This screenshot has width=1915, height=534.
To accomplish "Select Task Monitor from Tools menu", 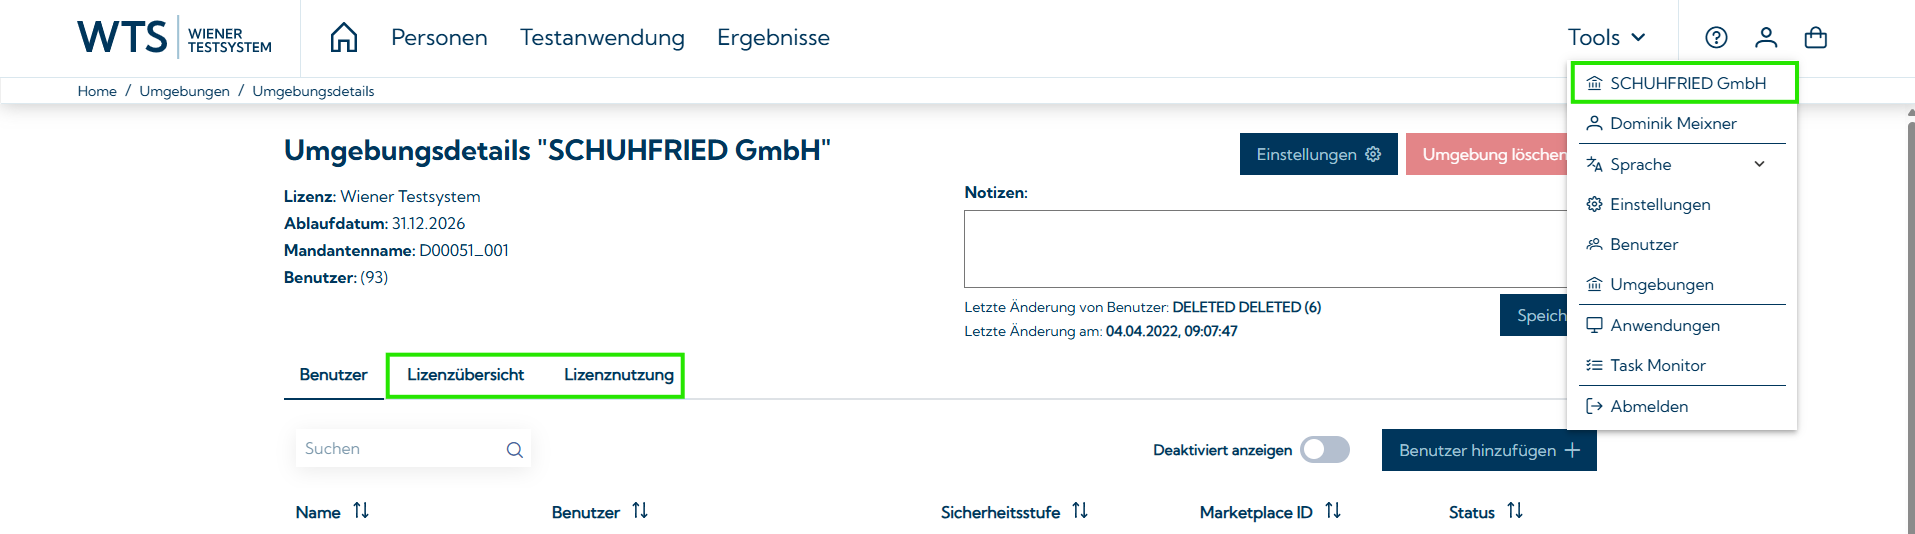I will coord(1657,366).
